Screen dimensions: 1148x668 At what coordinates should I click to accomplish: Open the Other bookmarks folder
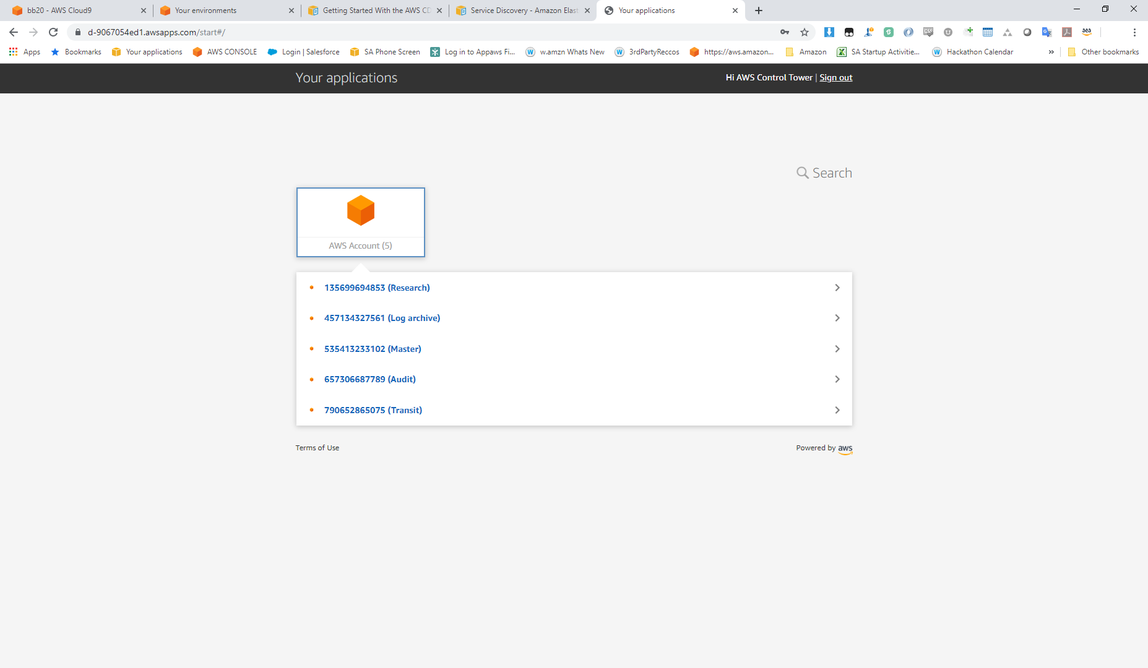pos(1103,52)
